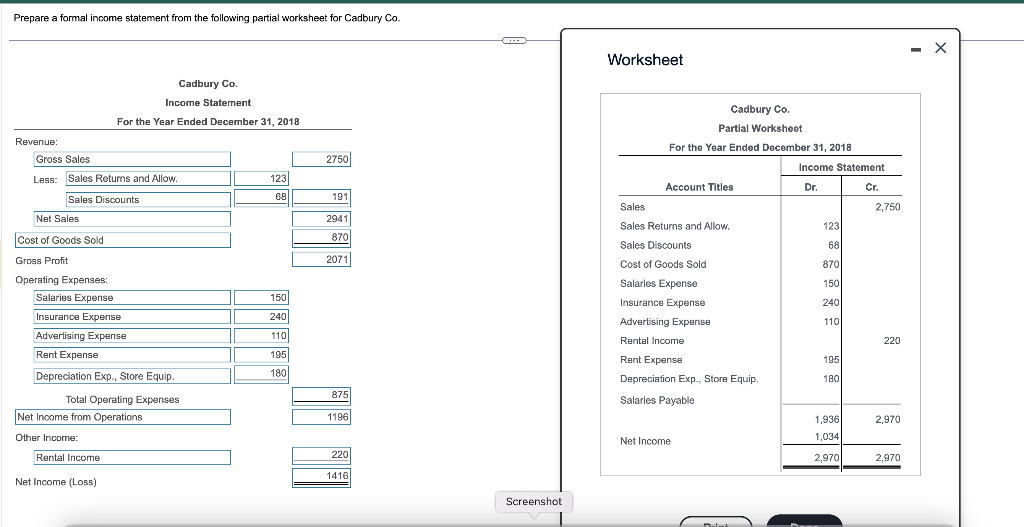
Task: Edit the Sales Discounts amount 68
Action: pos(261,198)
